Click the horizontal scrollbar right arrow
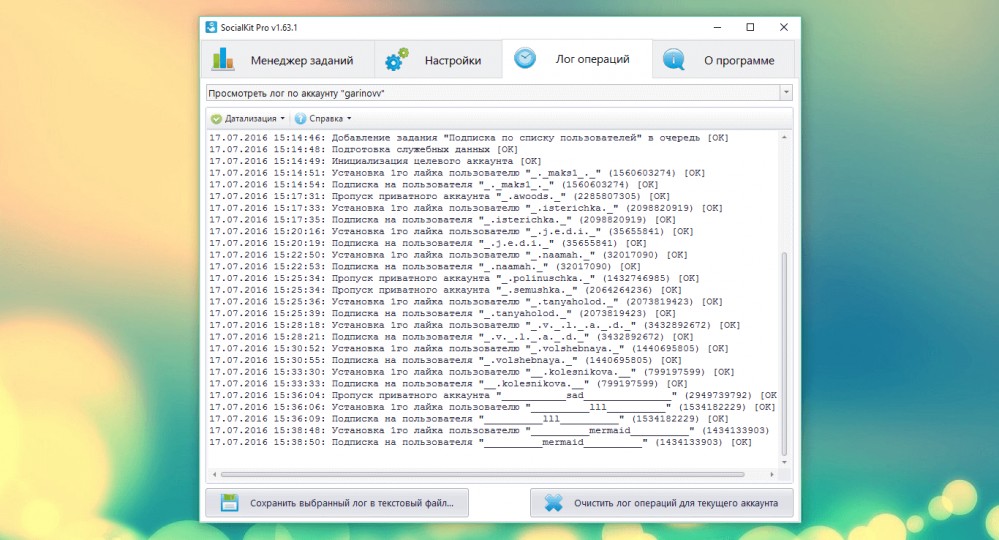The image size is (999, 540). (x=772, y=474)
